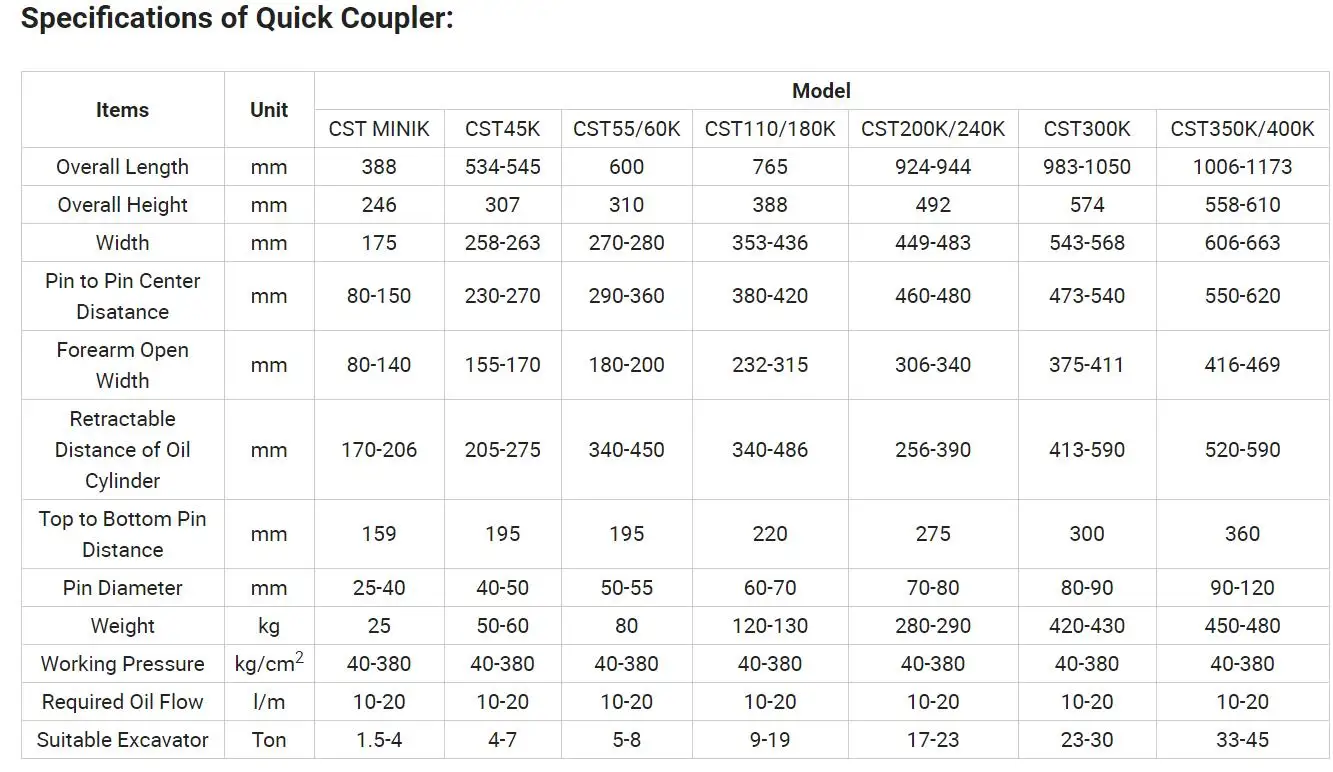This screenshot has width=1333, height=772.
Task: Click the Model header cell
Action: 821,91
